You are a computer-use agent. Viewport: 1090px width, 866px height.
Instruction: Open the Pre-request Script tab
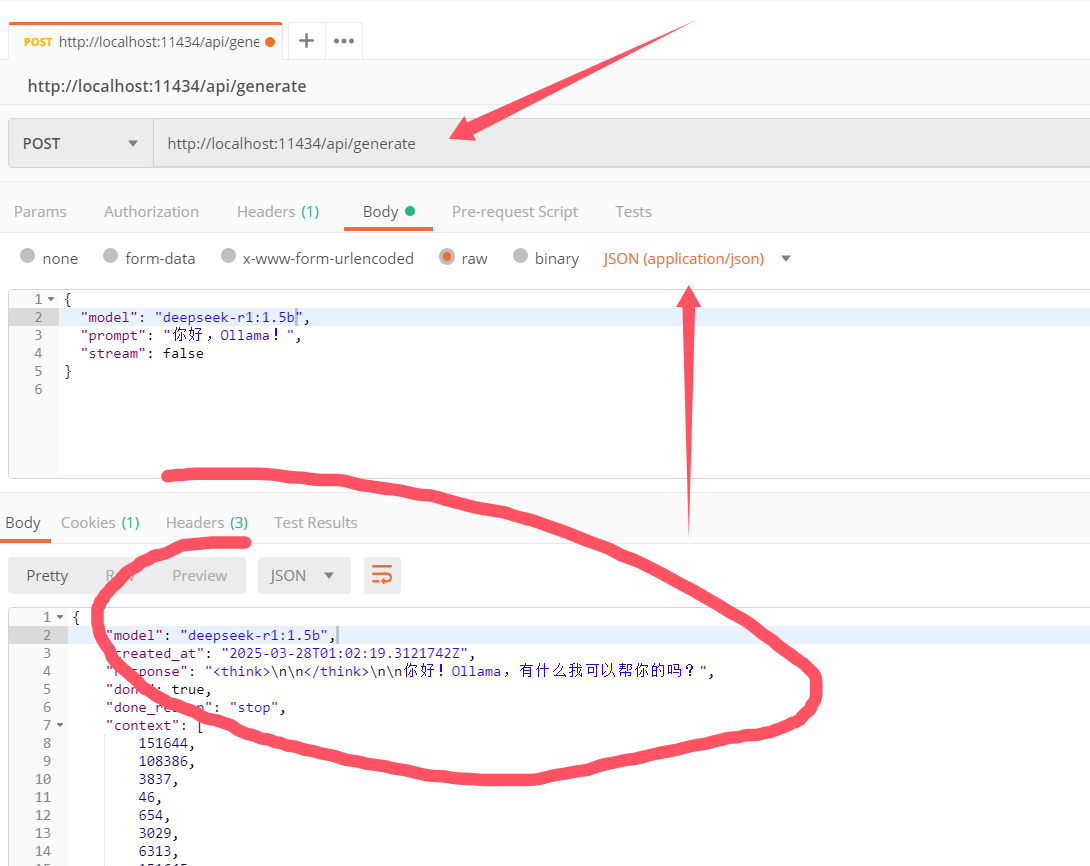[x=514, y=211]
